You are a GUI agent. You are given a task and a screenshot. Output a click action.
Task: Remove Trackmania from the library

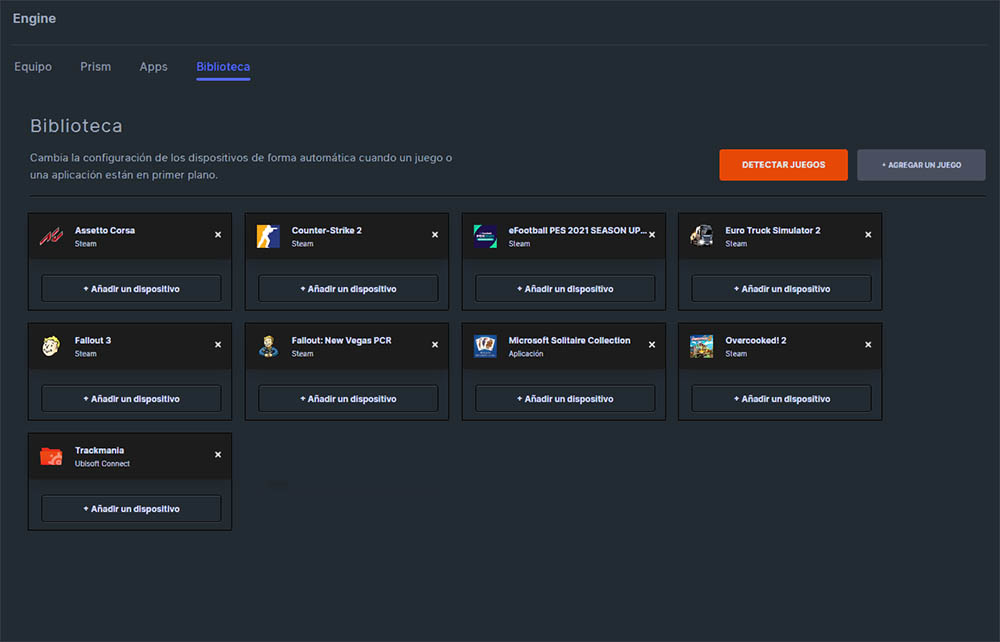point(218,455)
